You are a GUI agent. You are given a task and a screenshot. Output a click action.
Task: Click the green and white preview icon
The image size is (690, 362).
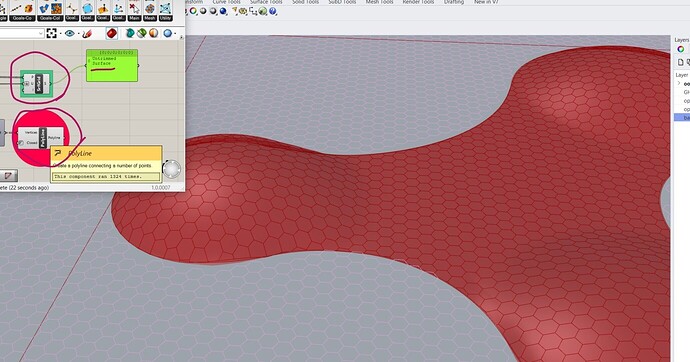[x=141, y=33]
